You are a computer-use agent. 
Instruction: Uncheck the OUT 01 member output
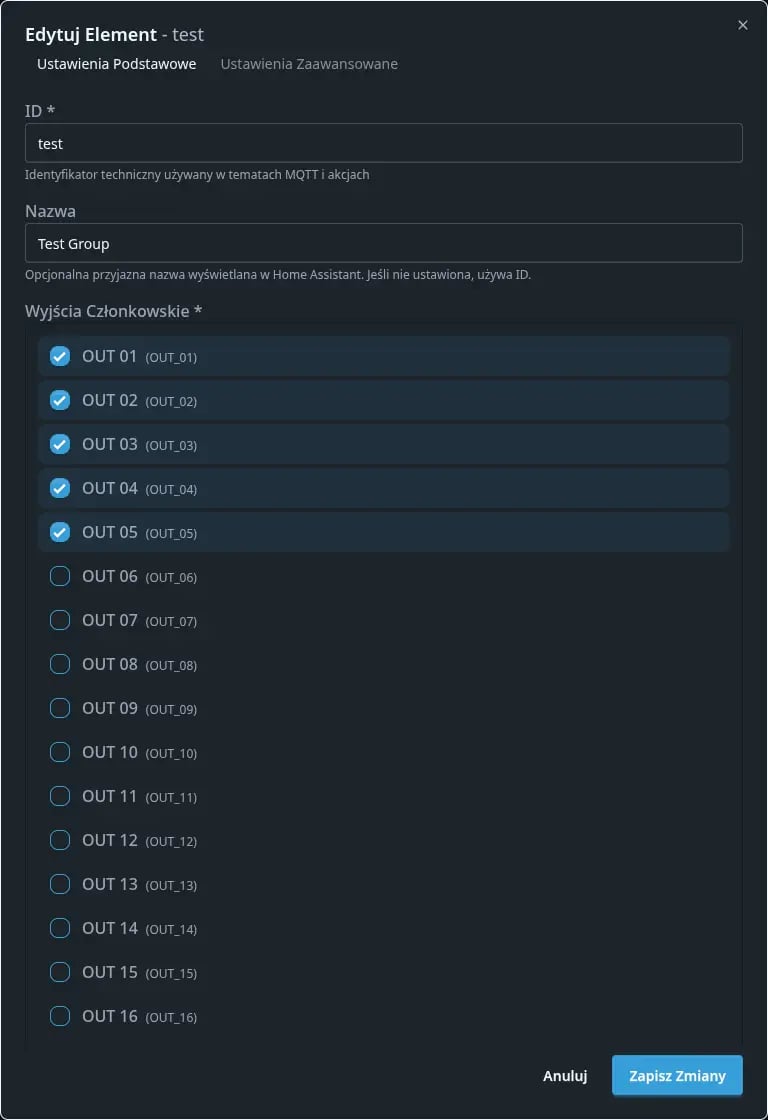pyautogui.click(x=59, y=356)
